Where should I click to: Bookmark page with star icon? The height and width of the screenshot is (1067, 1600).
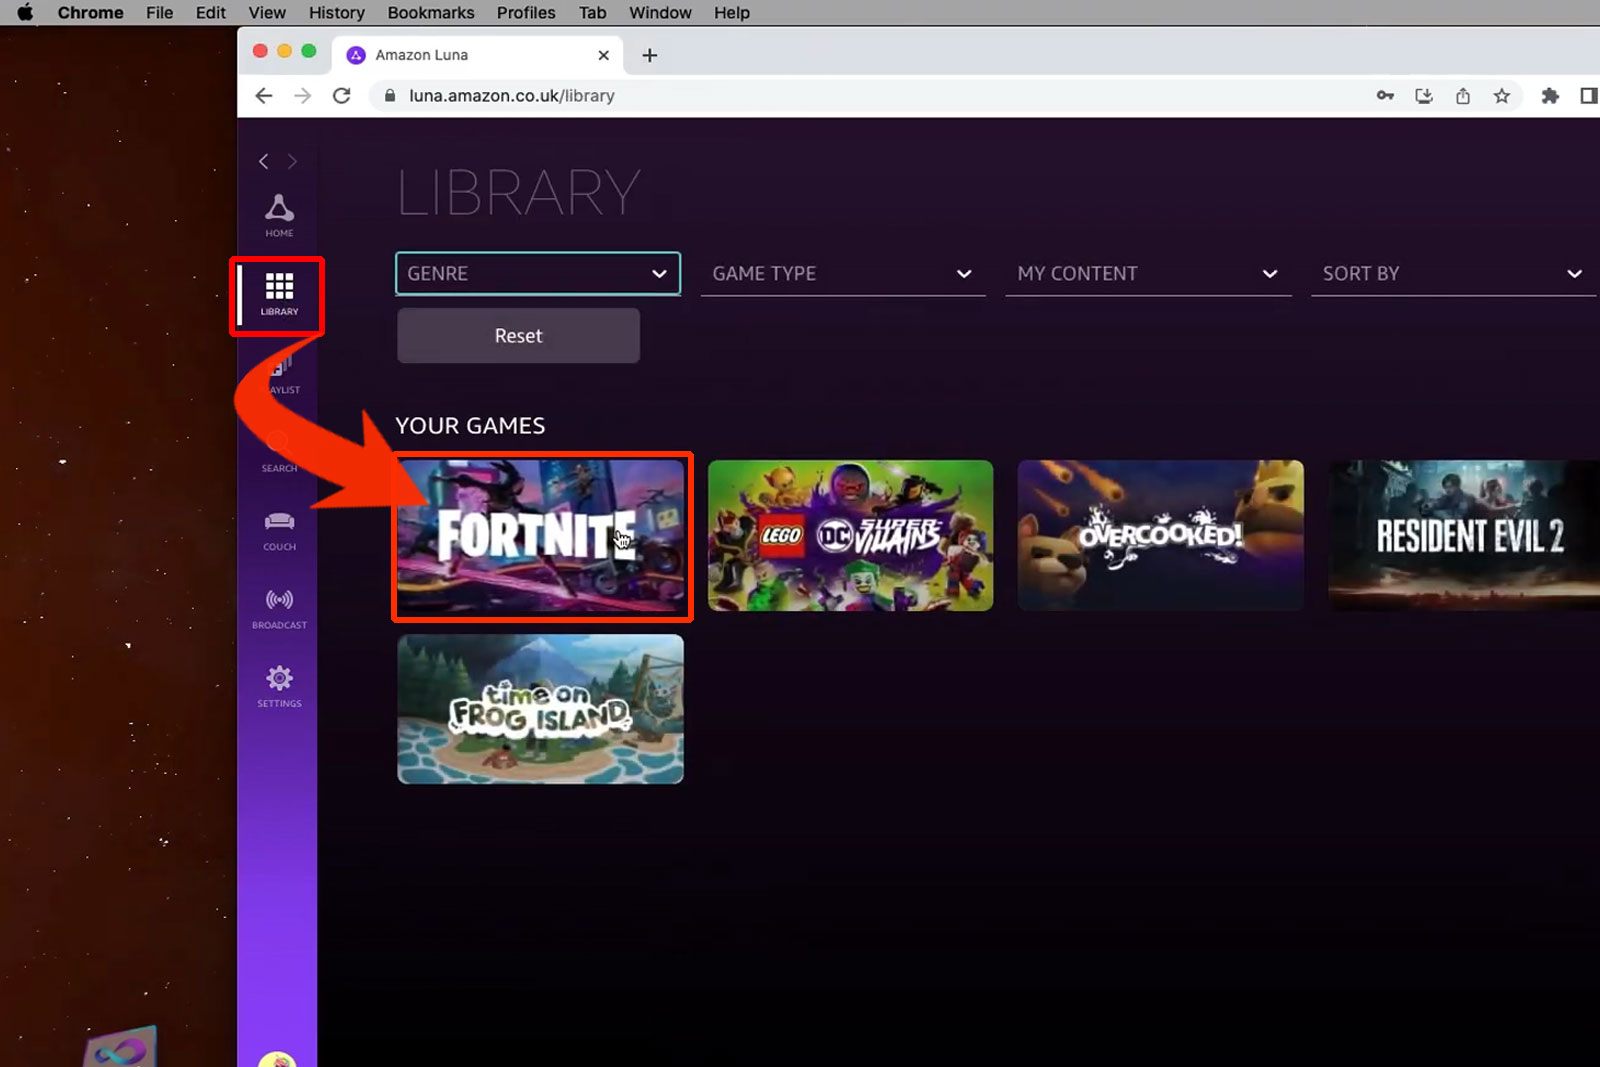[x=1501, y=96]
